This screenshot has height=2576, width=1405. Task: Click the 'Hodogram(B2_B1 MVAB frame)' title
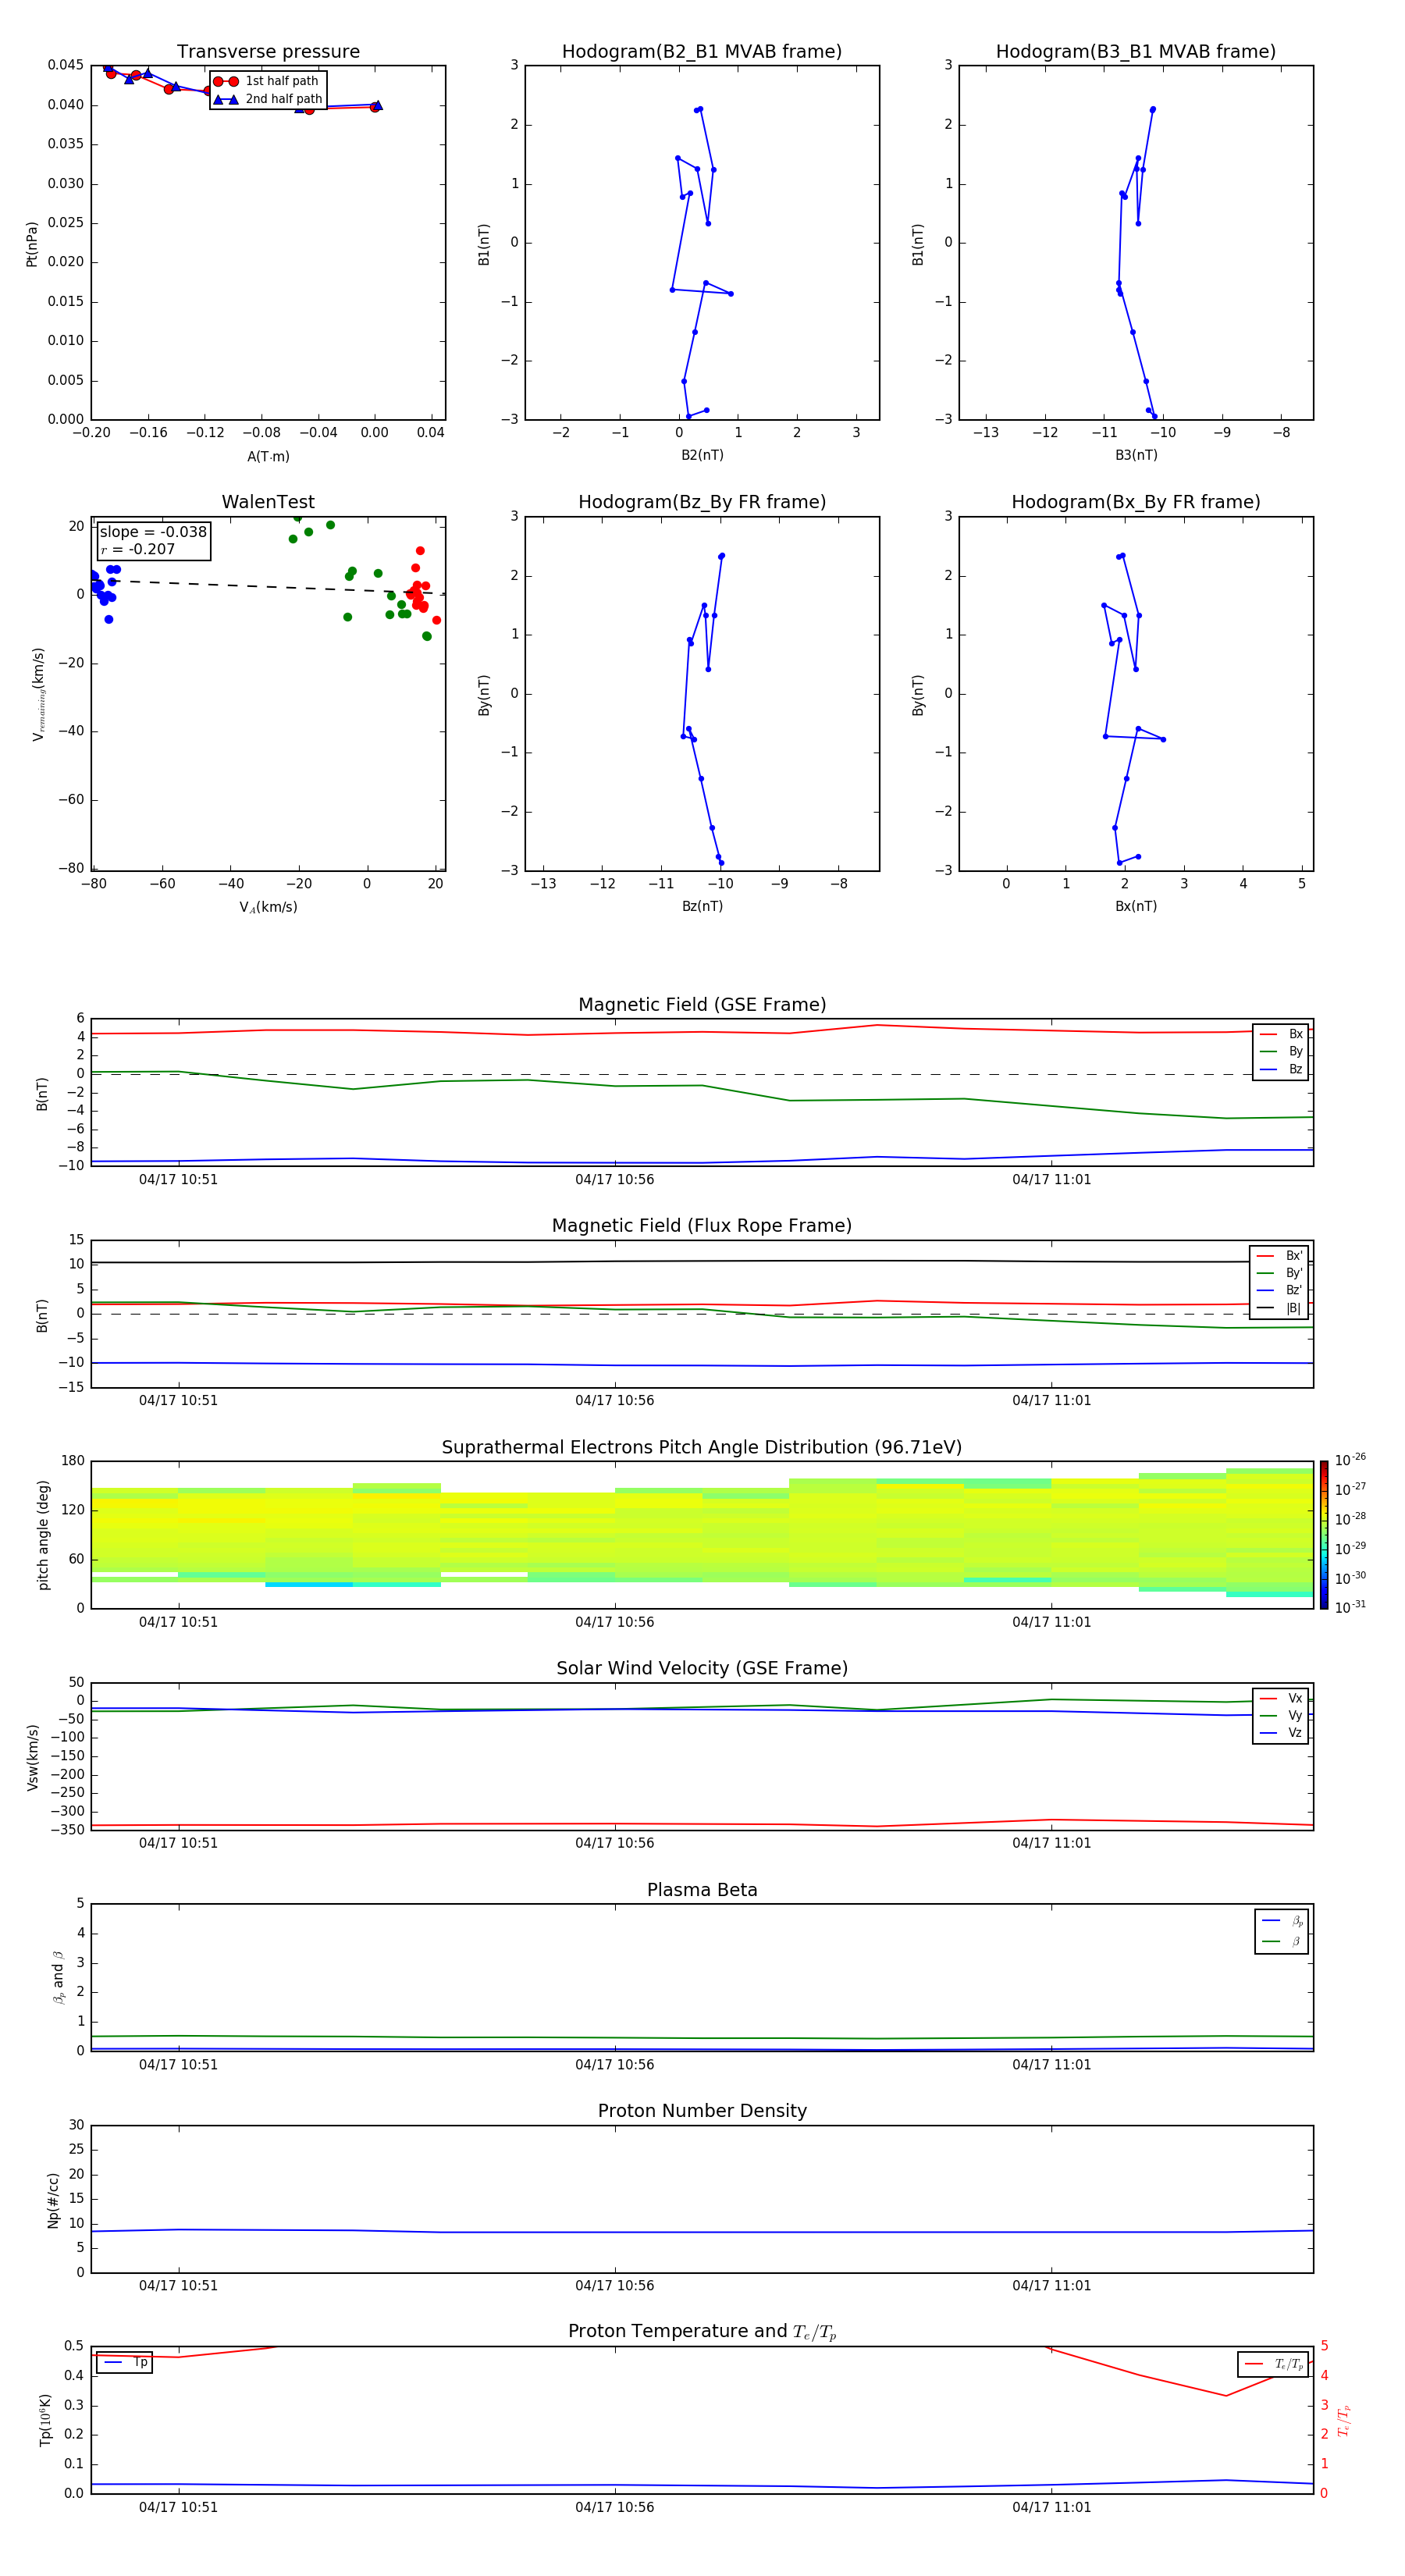(702, 52)
